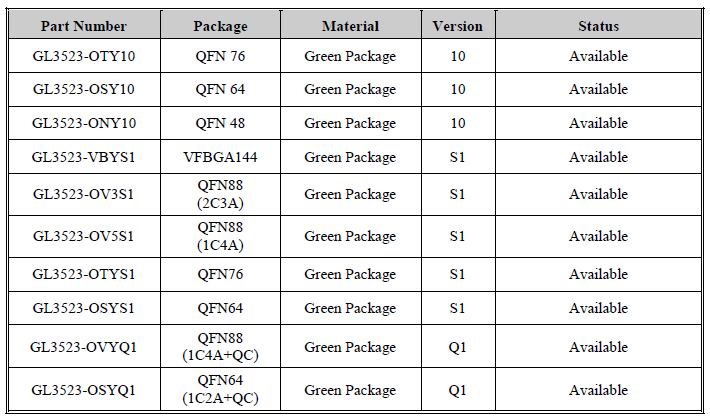Click the GL3523-OV5S1 part number cell

click(x=83, y=236)
